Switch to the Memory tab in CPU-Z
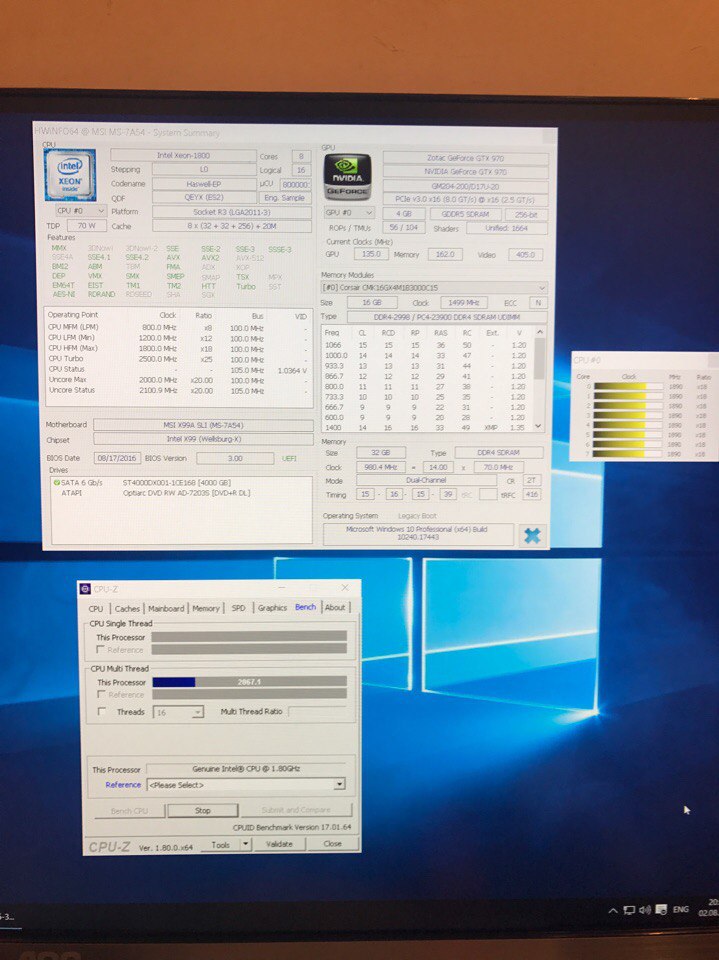This screenshot has width=719, height=960. tap(206, 608)
